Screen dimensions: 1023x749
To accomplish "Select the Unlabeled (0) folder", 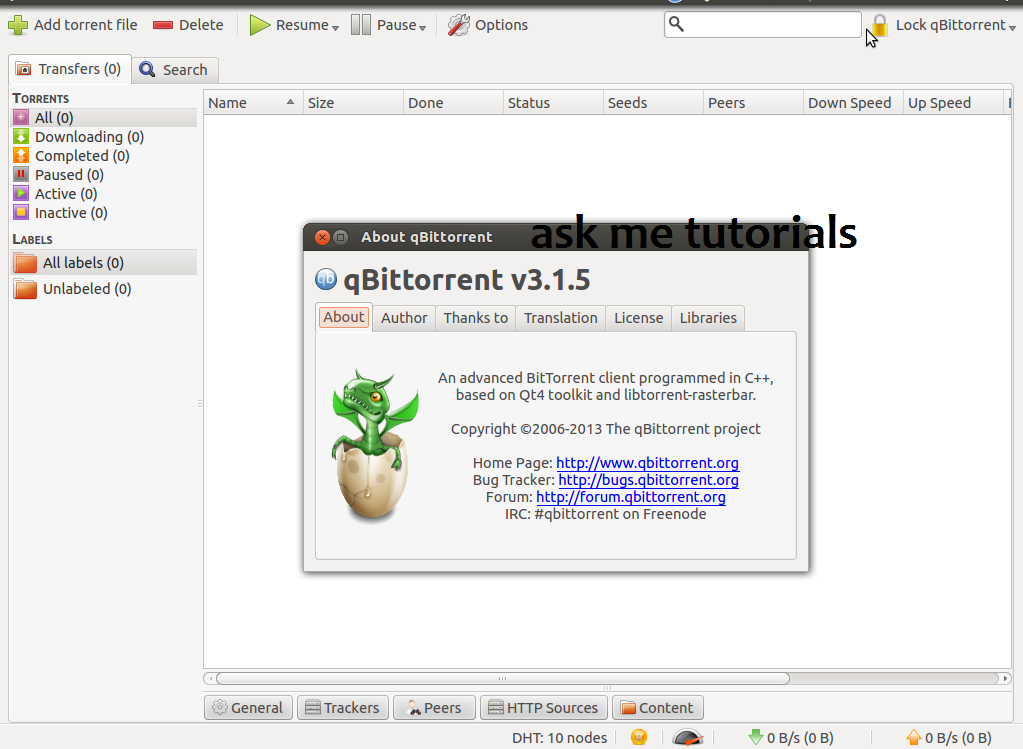I will [x=104, y=288].
